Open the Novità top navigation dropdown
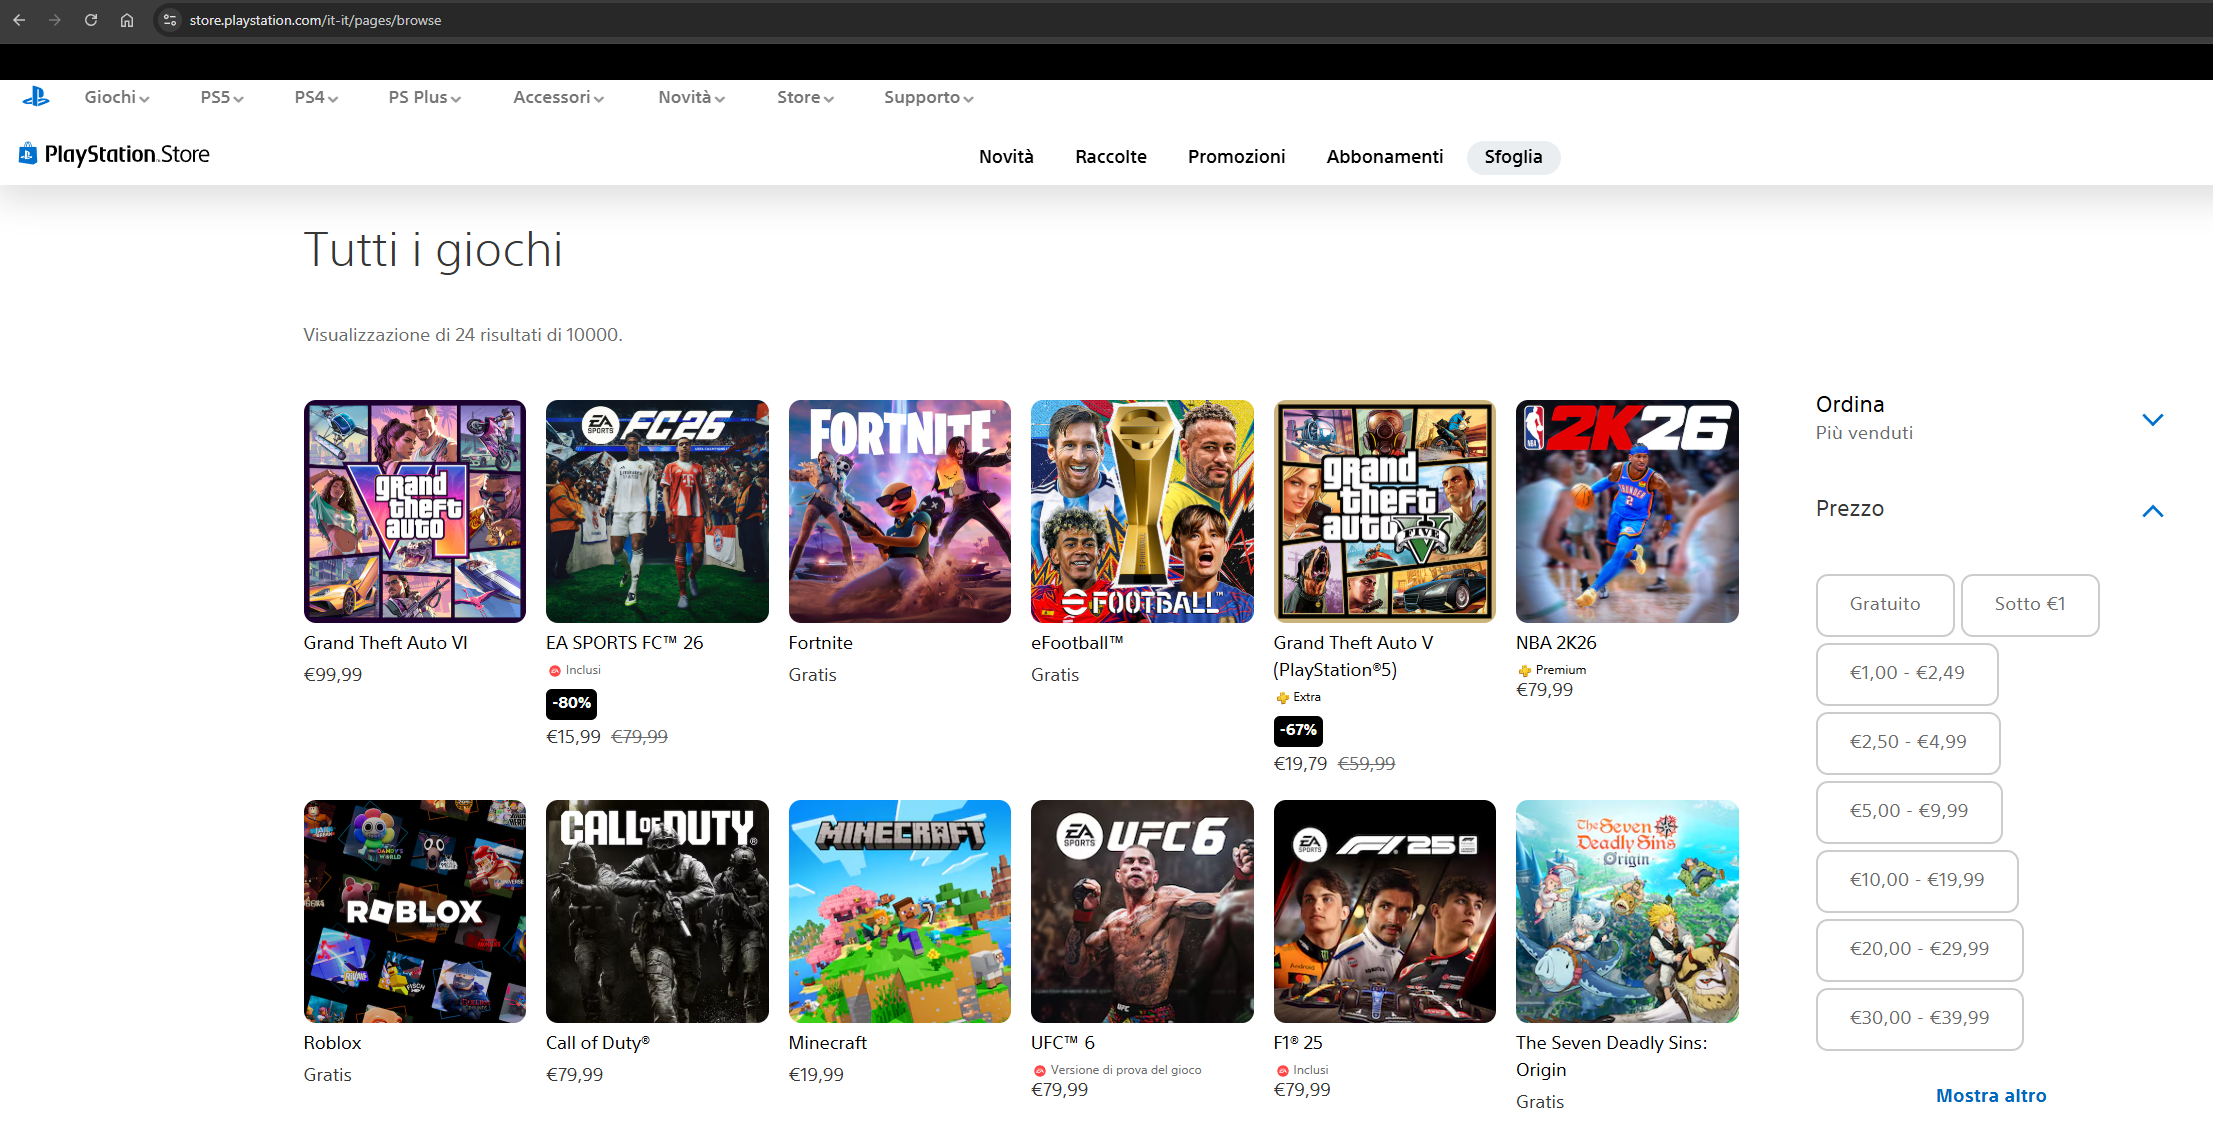 tap(692, 97)
